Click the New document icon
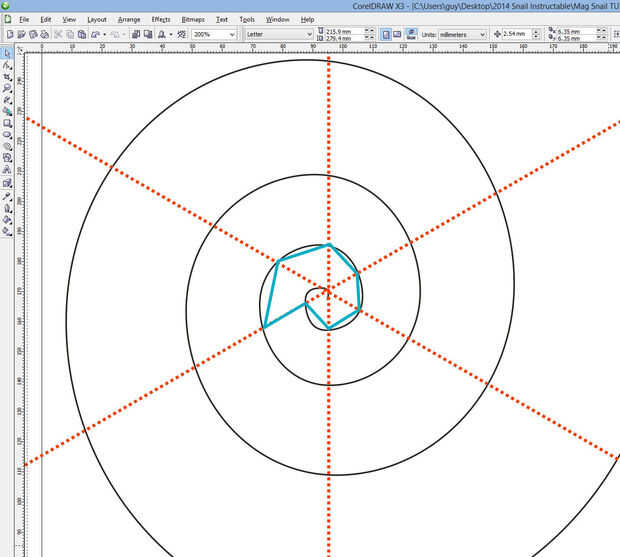 pos(9,34)
